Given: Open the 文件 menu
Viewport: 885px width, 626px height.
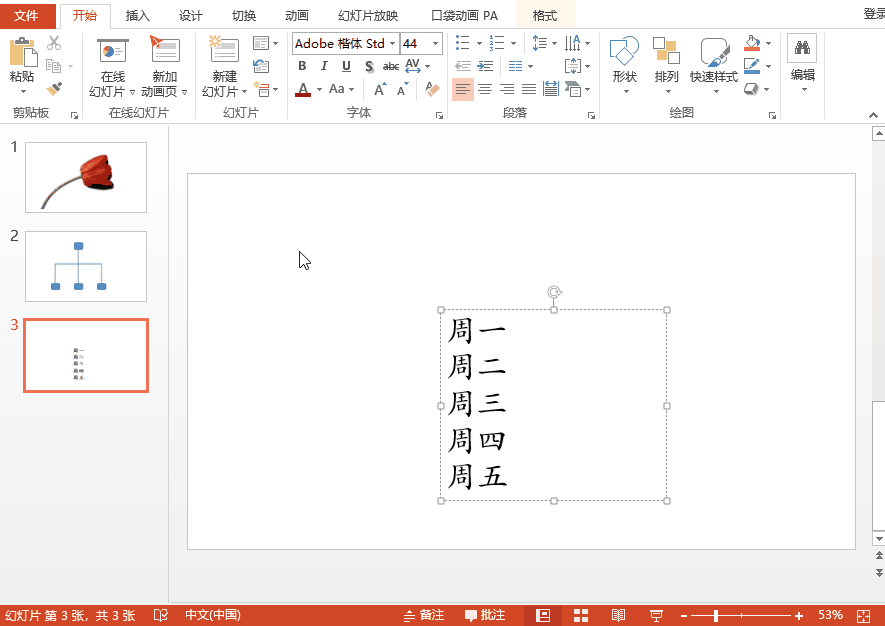Looking at the screenshot, I should 27,15.
